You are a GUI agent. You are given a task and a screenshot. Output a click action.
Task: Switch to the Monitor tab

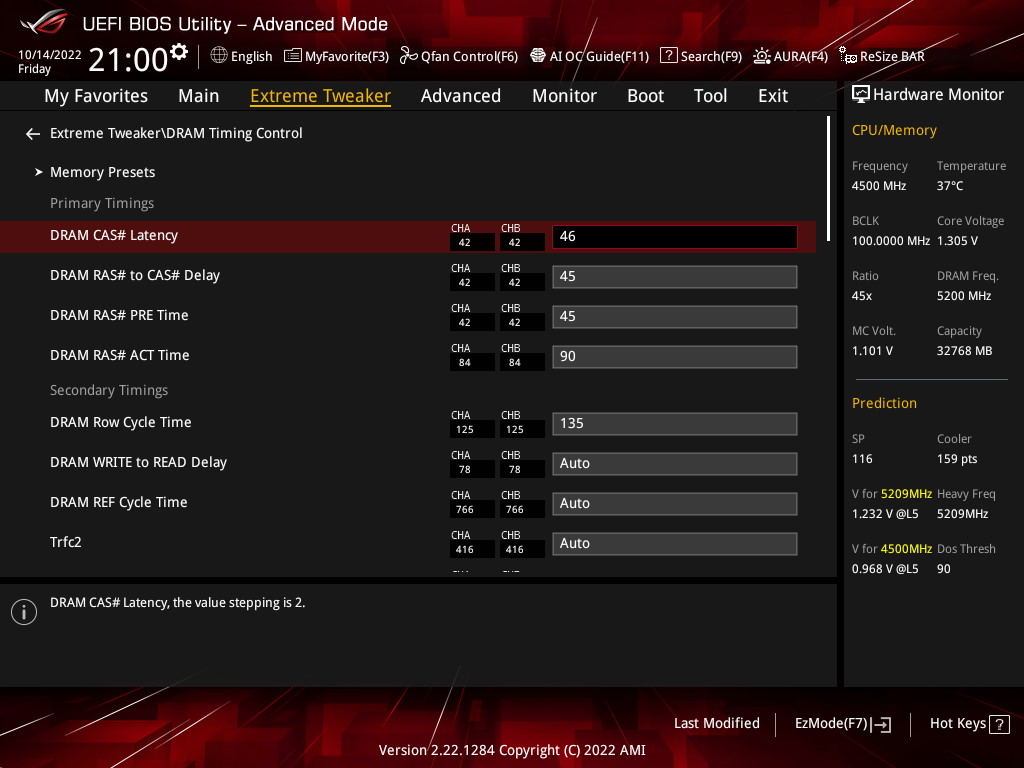(564, 96)
